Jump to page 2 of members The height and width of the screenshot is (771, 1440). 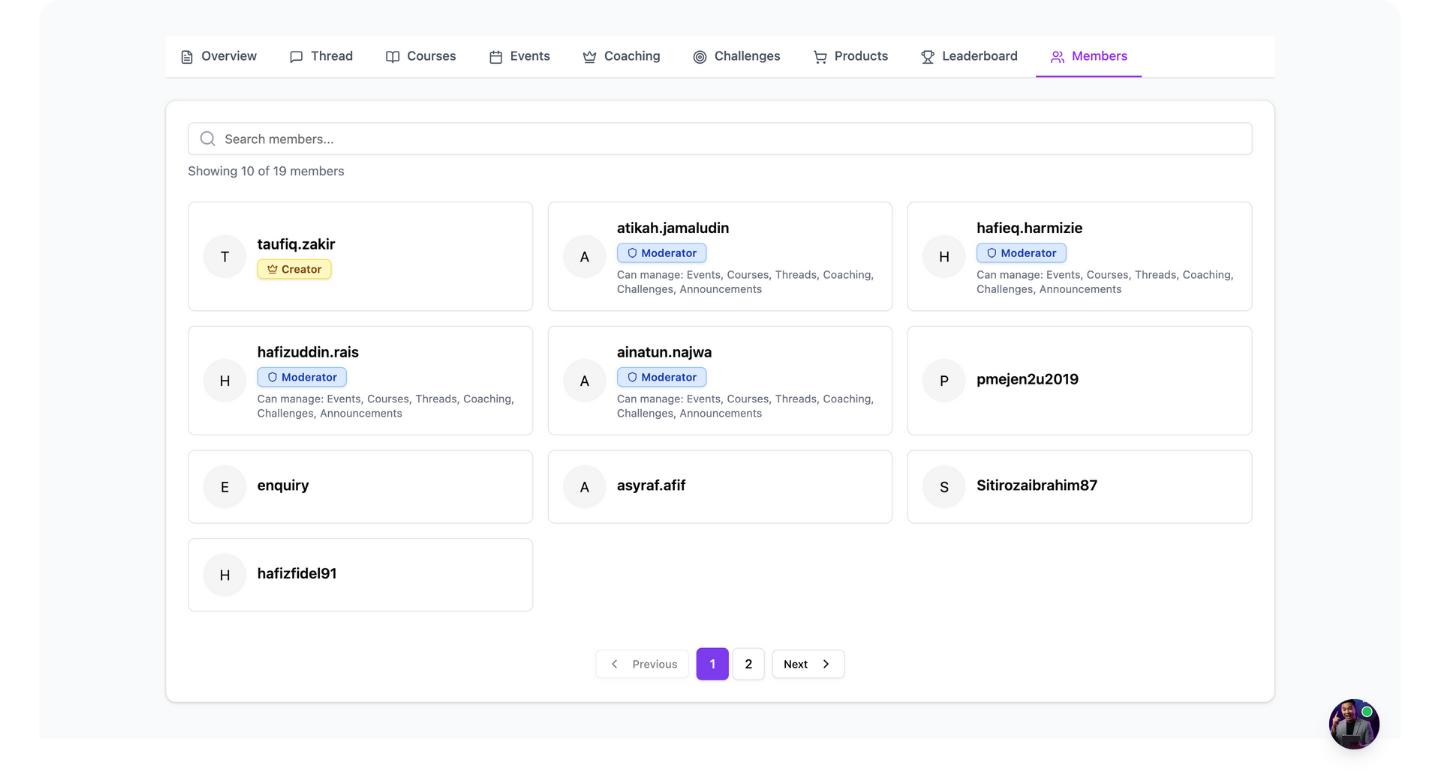tap(748, 664)
